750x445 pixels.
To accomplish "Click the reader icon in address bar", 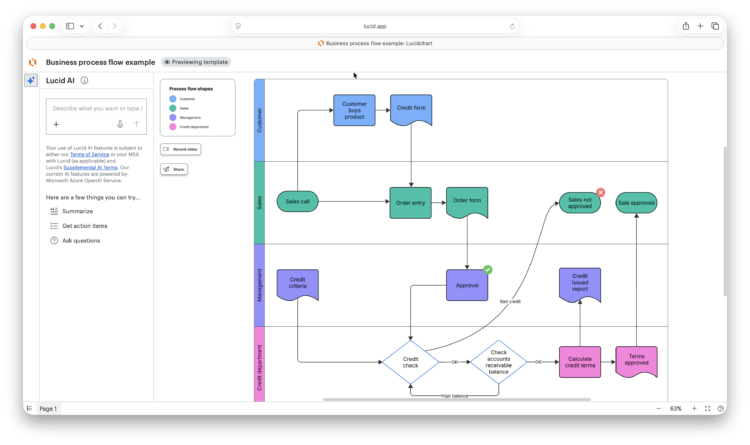I will tap(238, 26).
